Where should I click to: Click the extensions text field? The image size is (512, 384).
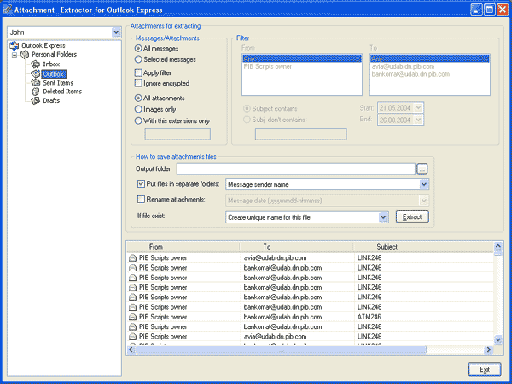point(178,134)
